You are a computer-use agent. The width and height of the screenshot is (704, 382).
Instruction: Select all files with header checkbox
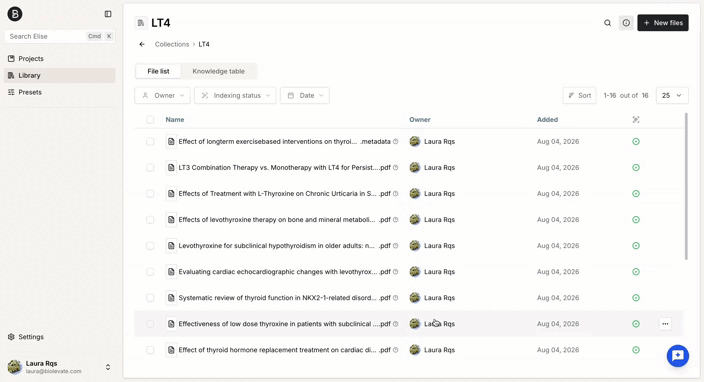pyautogui.click(x=150, y=119)
